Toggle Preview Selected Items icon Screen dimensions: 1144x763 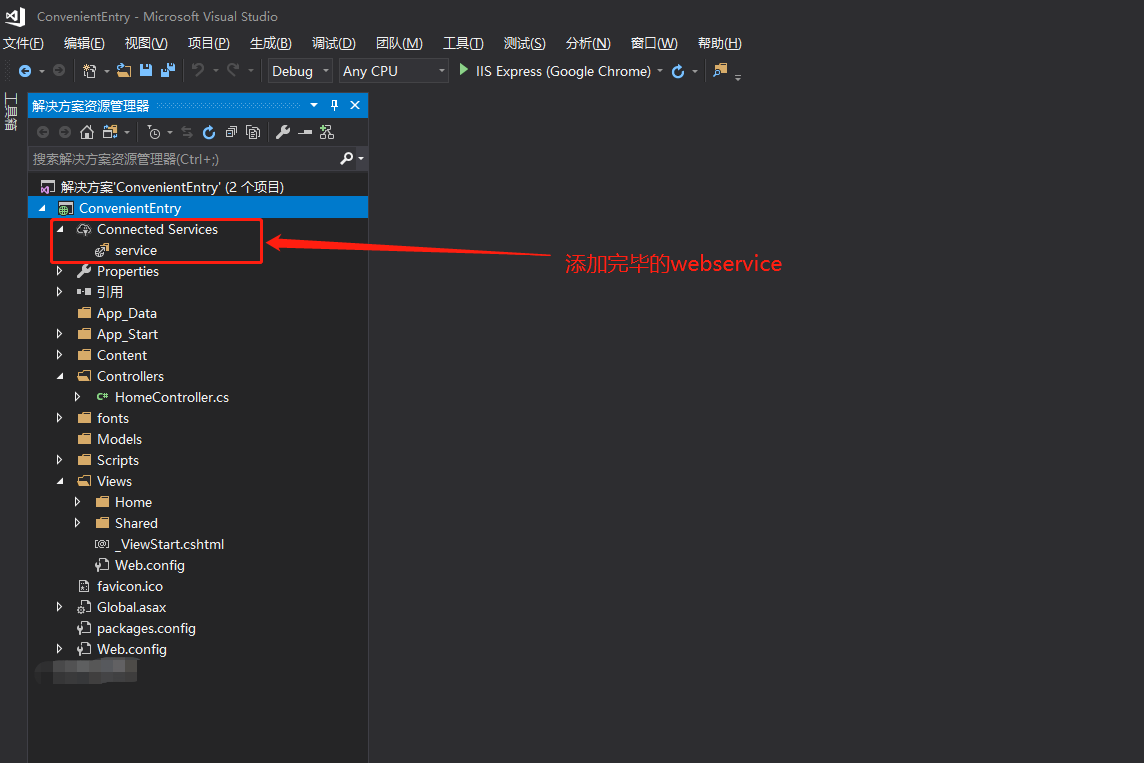click(x=305, y=132)
